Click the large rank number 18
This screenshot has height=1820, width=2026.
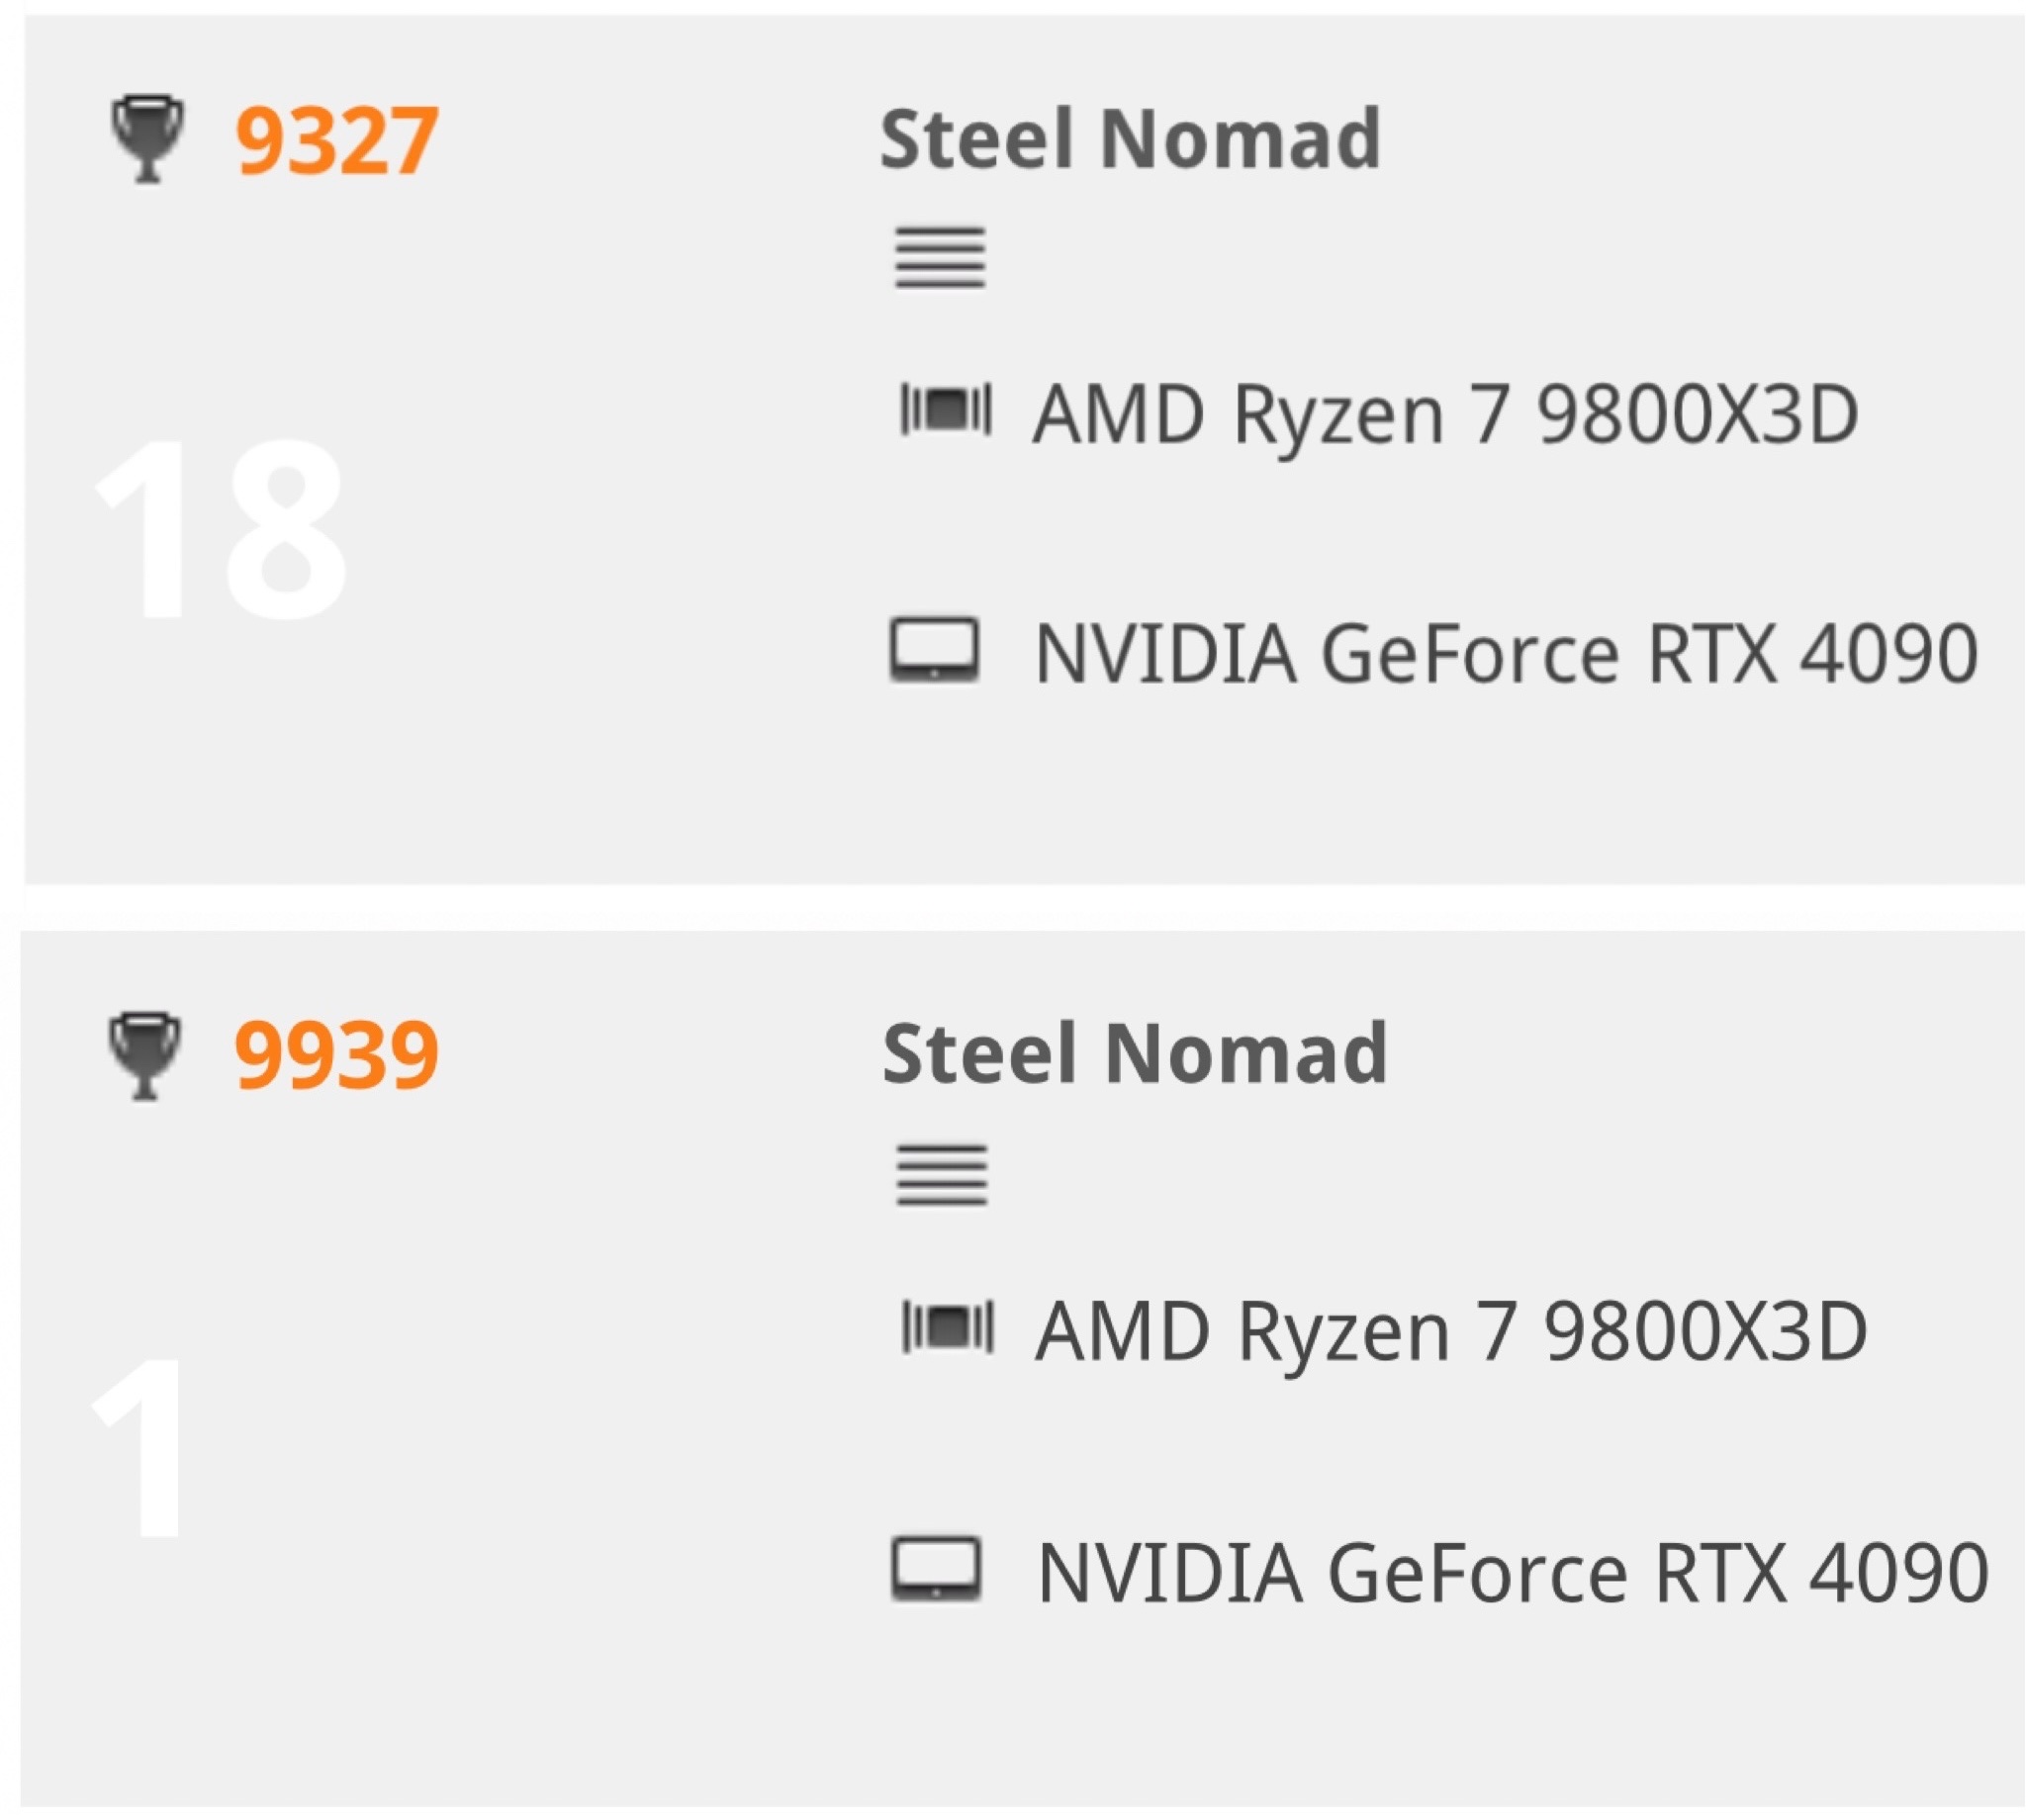[x=220, y=530]
